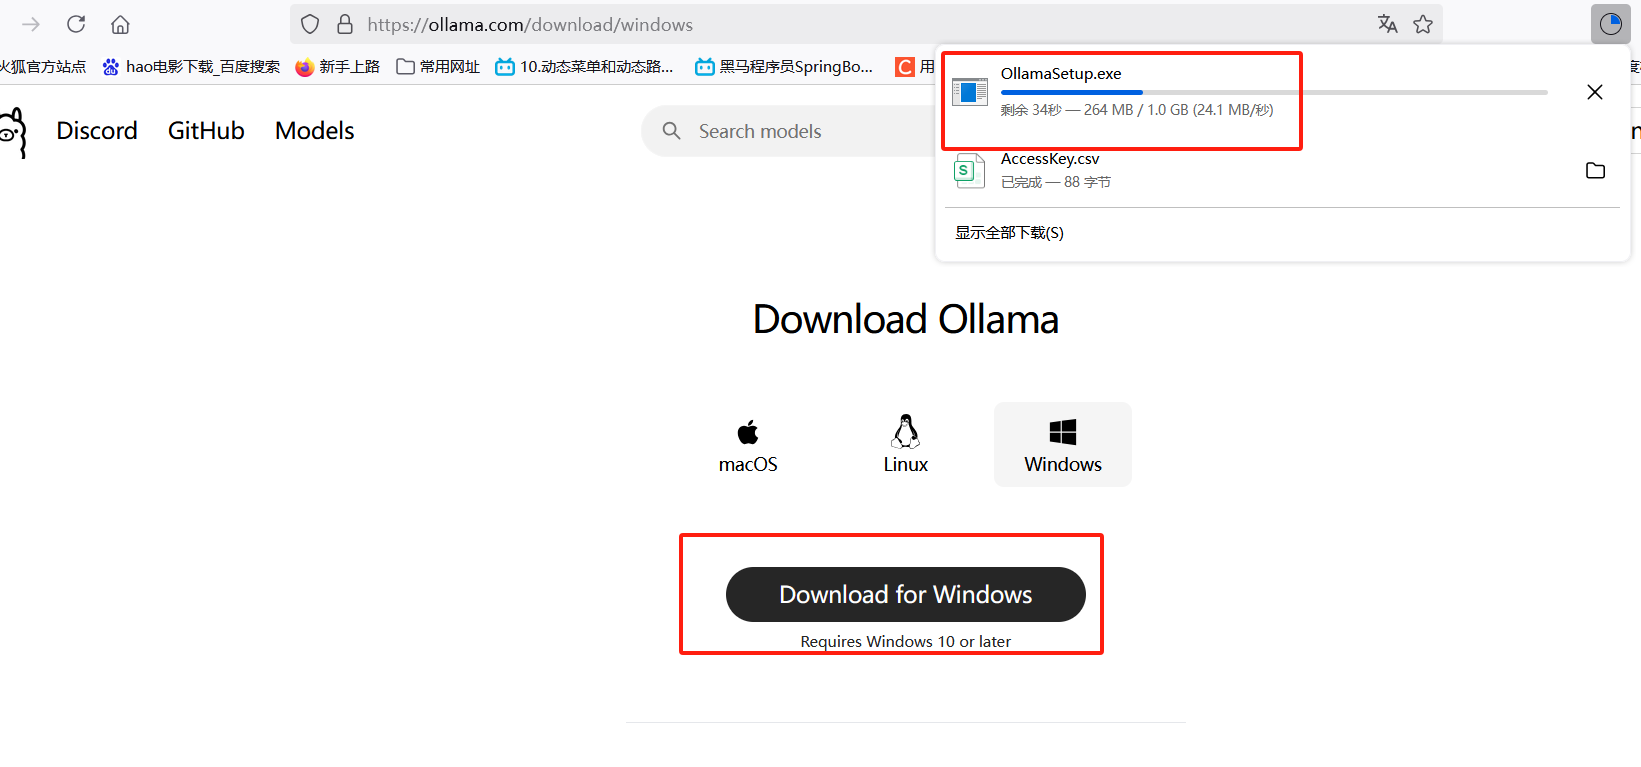Click the AccessKey.csv file icon

tap(969, 170)
